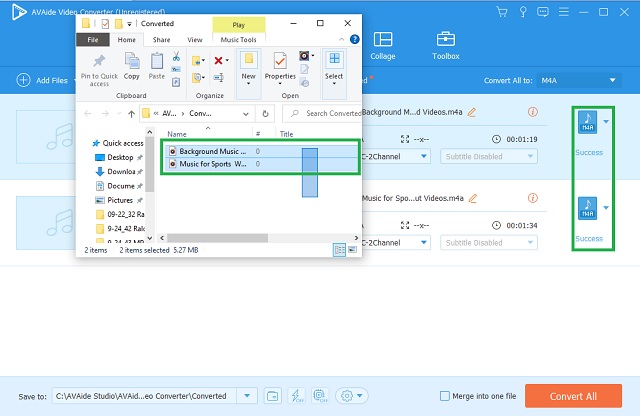This screenshot has width=640, height=416.
Task: Click the second file's music thumbnail
Action: tap(46, 223)
